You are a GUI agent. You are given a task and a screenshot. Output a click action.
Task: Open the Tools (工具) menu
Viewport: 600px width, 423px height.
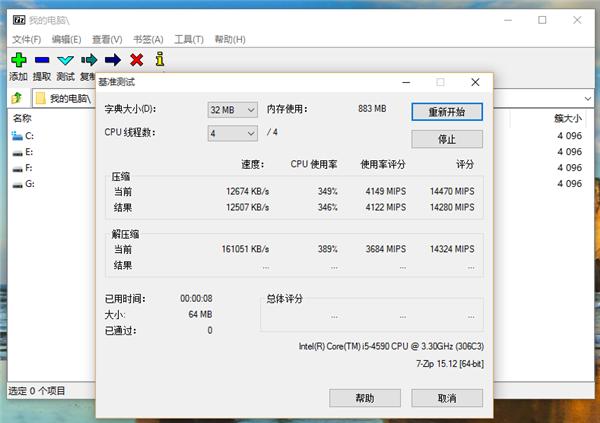[x=188, y=39]
